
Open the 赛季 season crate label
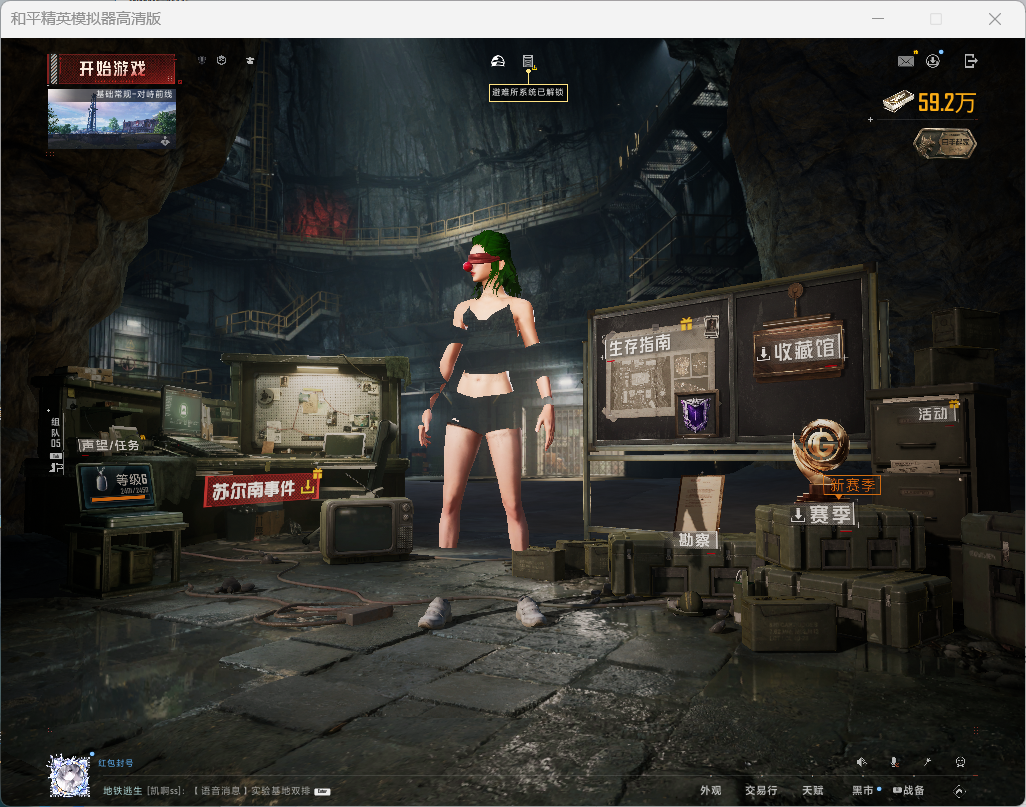click(823, 514)
